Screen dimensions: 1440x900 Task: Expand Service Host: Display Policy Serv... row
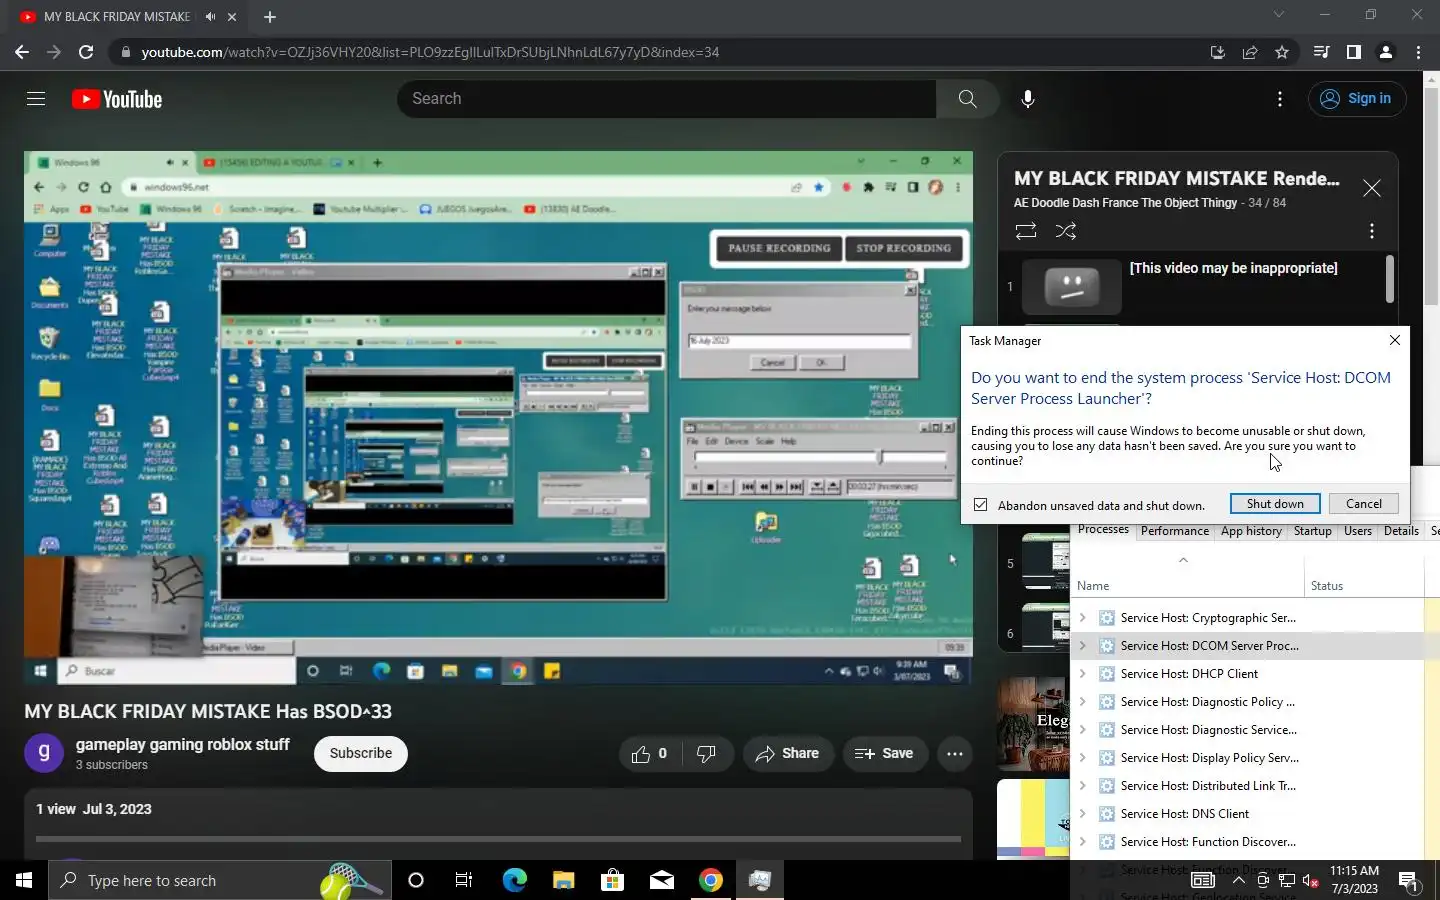pos(1082,758)
